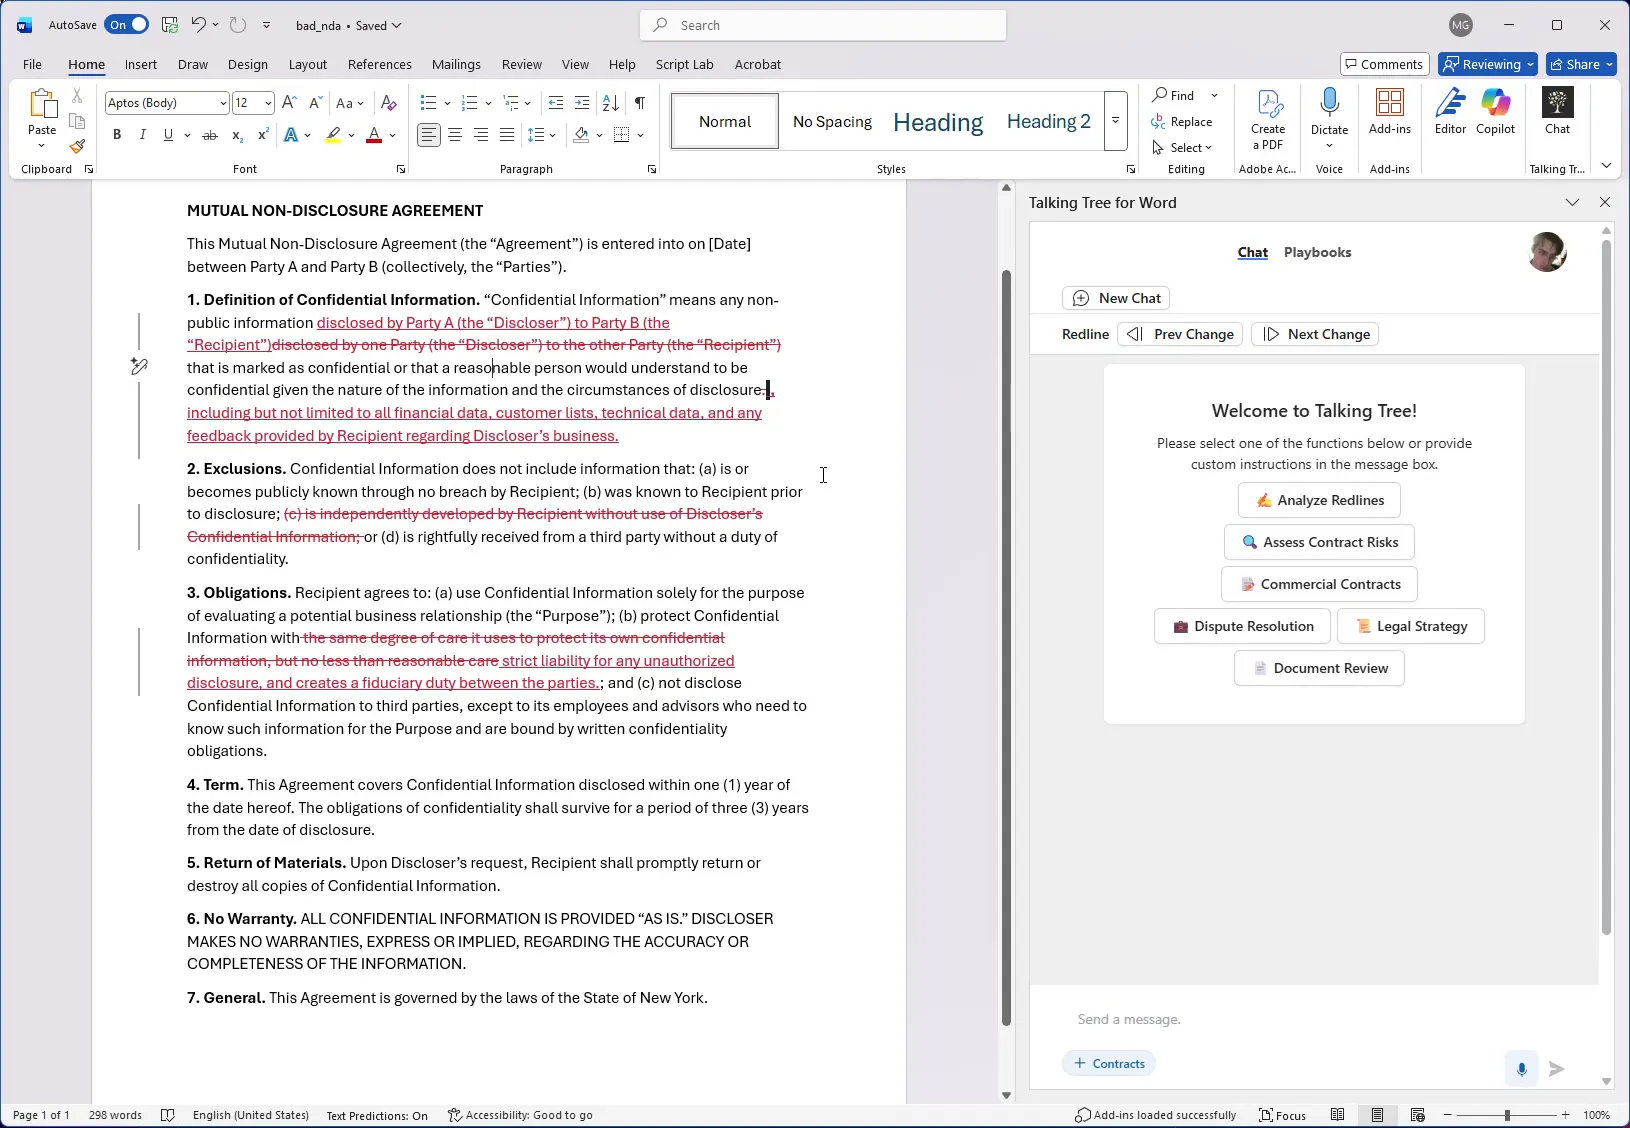Screen dimensions: 1630x1128
Task: Click Analyze Redlines button
Action: [1319, 500]
